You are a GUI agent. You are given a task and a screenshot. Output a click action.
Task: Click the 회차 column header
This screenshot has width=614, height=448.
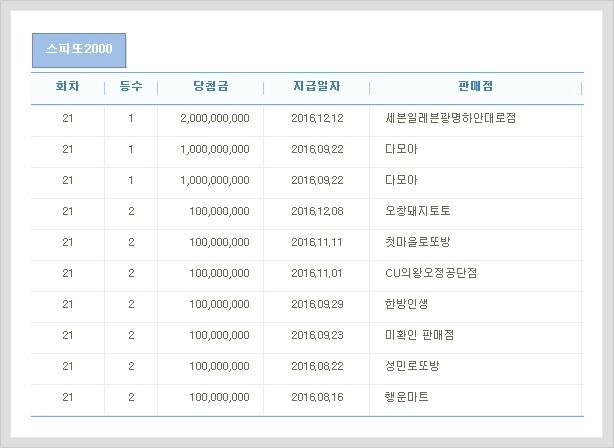tap(67, 86)
